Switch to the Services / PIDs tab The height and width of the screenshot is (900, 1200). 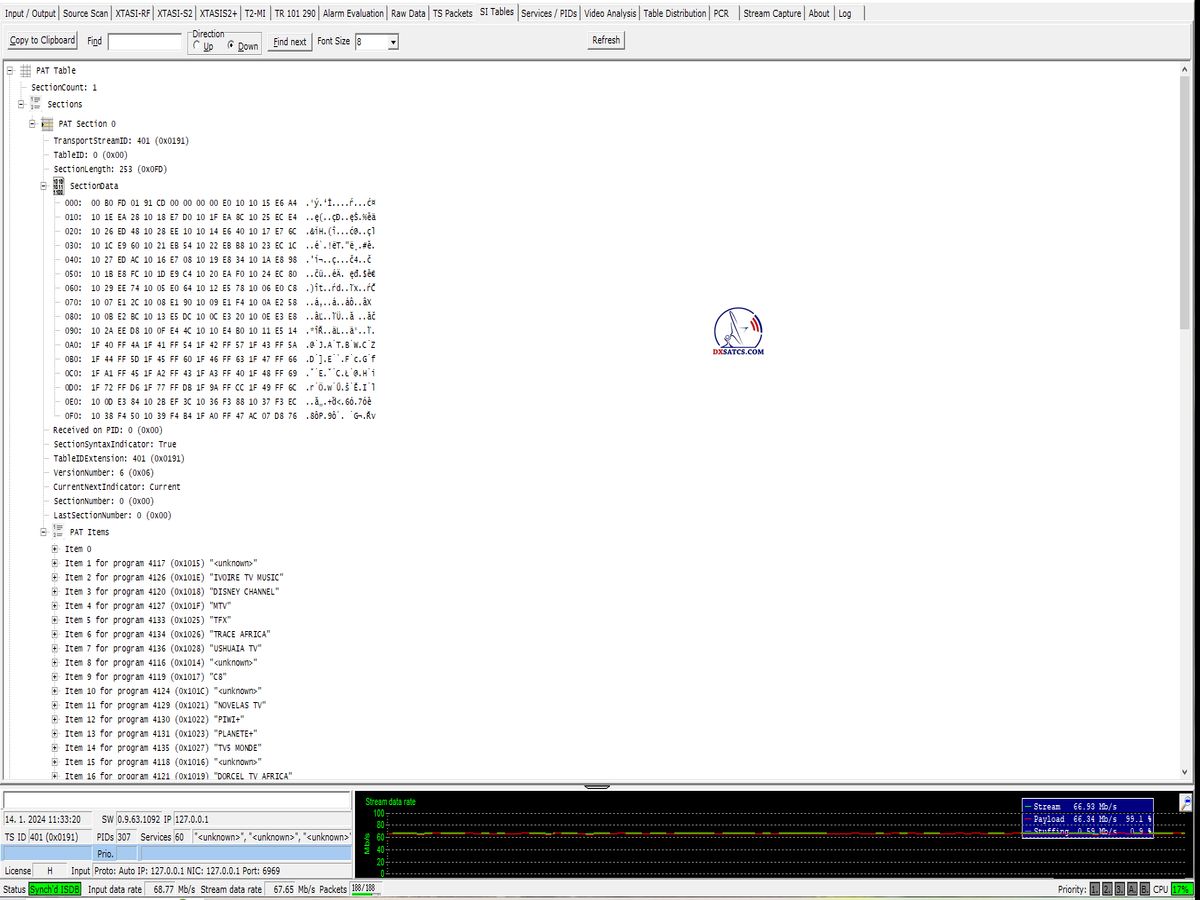click(x=549, y=13)
